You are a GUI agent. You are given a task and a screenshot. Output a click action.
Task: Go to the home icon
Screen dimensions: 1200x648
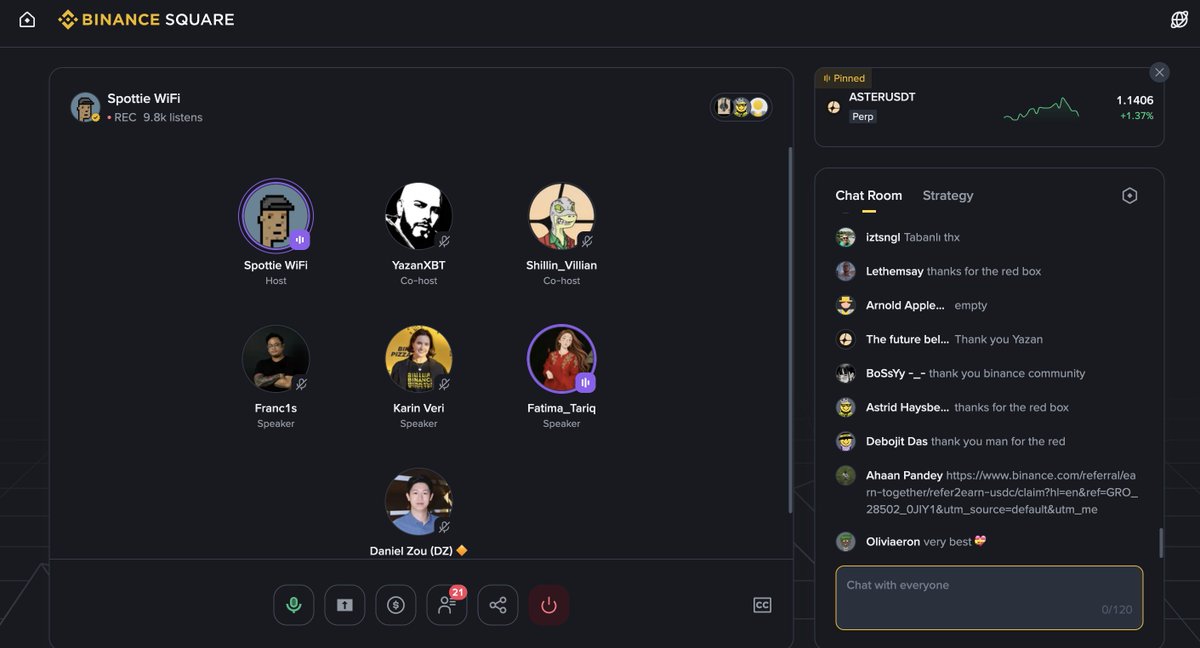(x=27, y=19)
